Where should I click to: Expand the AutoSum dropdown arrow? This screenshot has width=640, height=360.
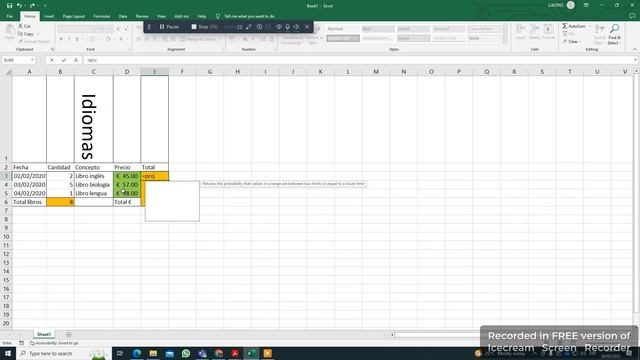pos(589,26)
